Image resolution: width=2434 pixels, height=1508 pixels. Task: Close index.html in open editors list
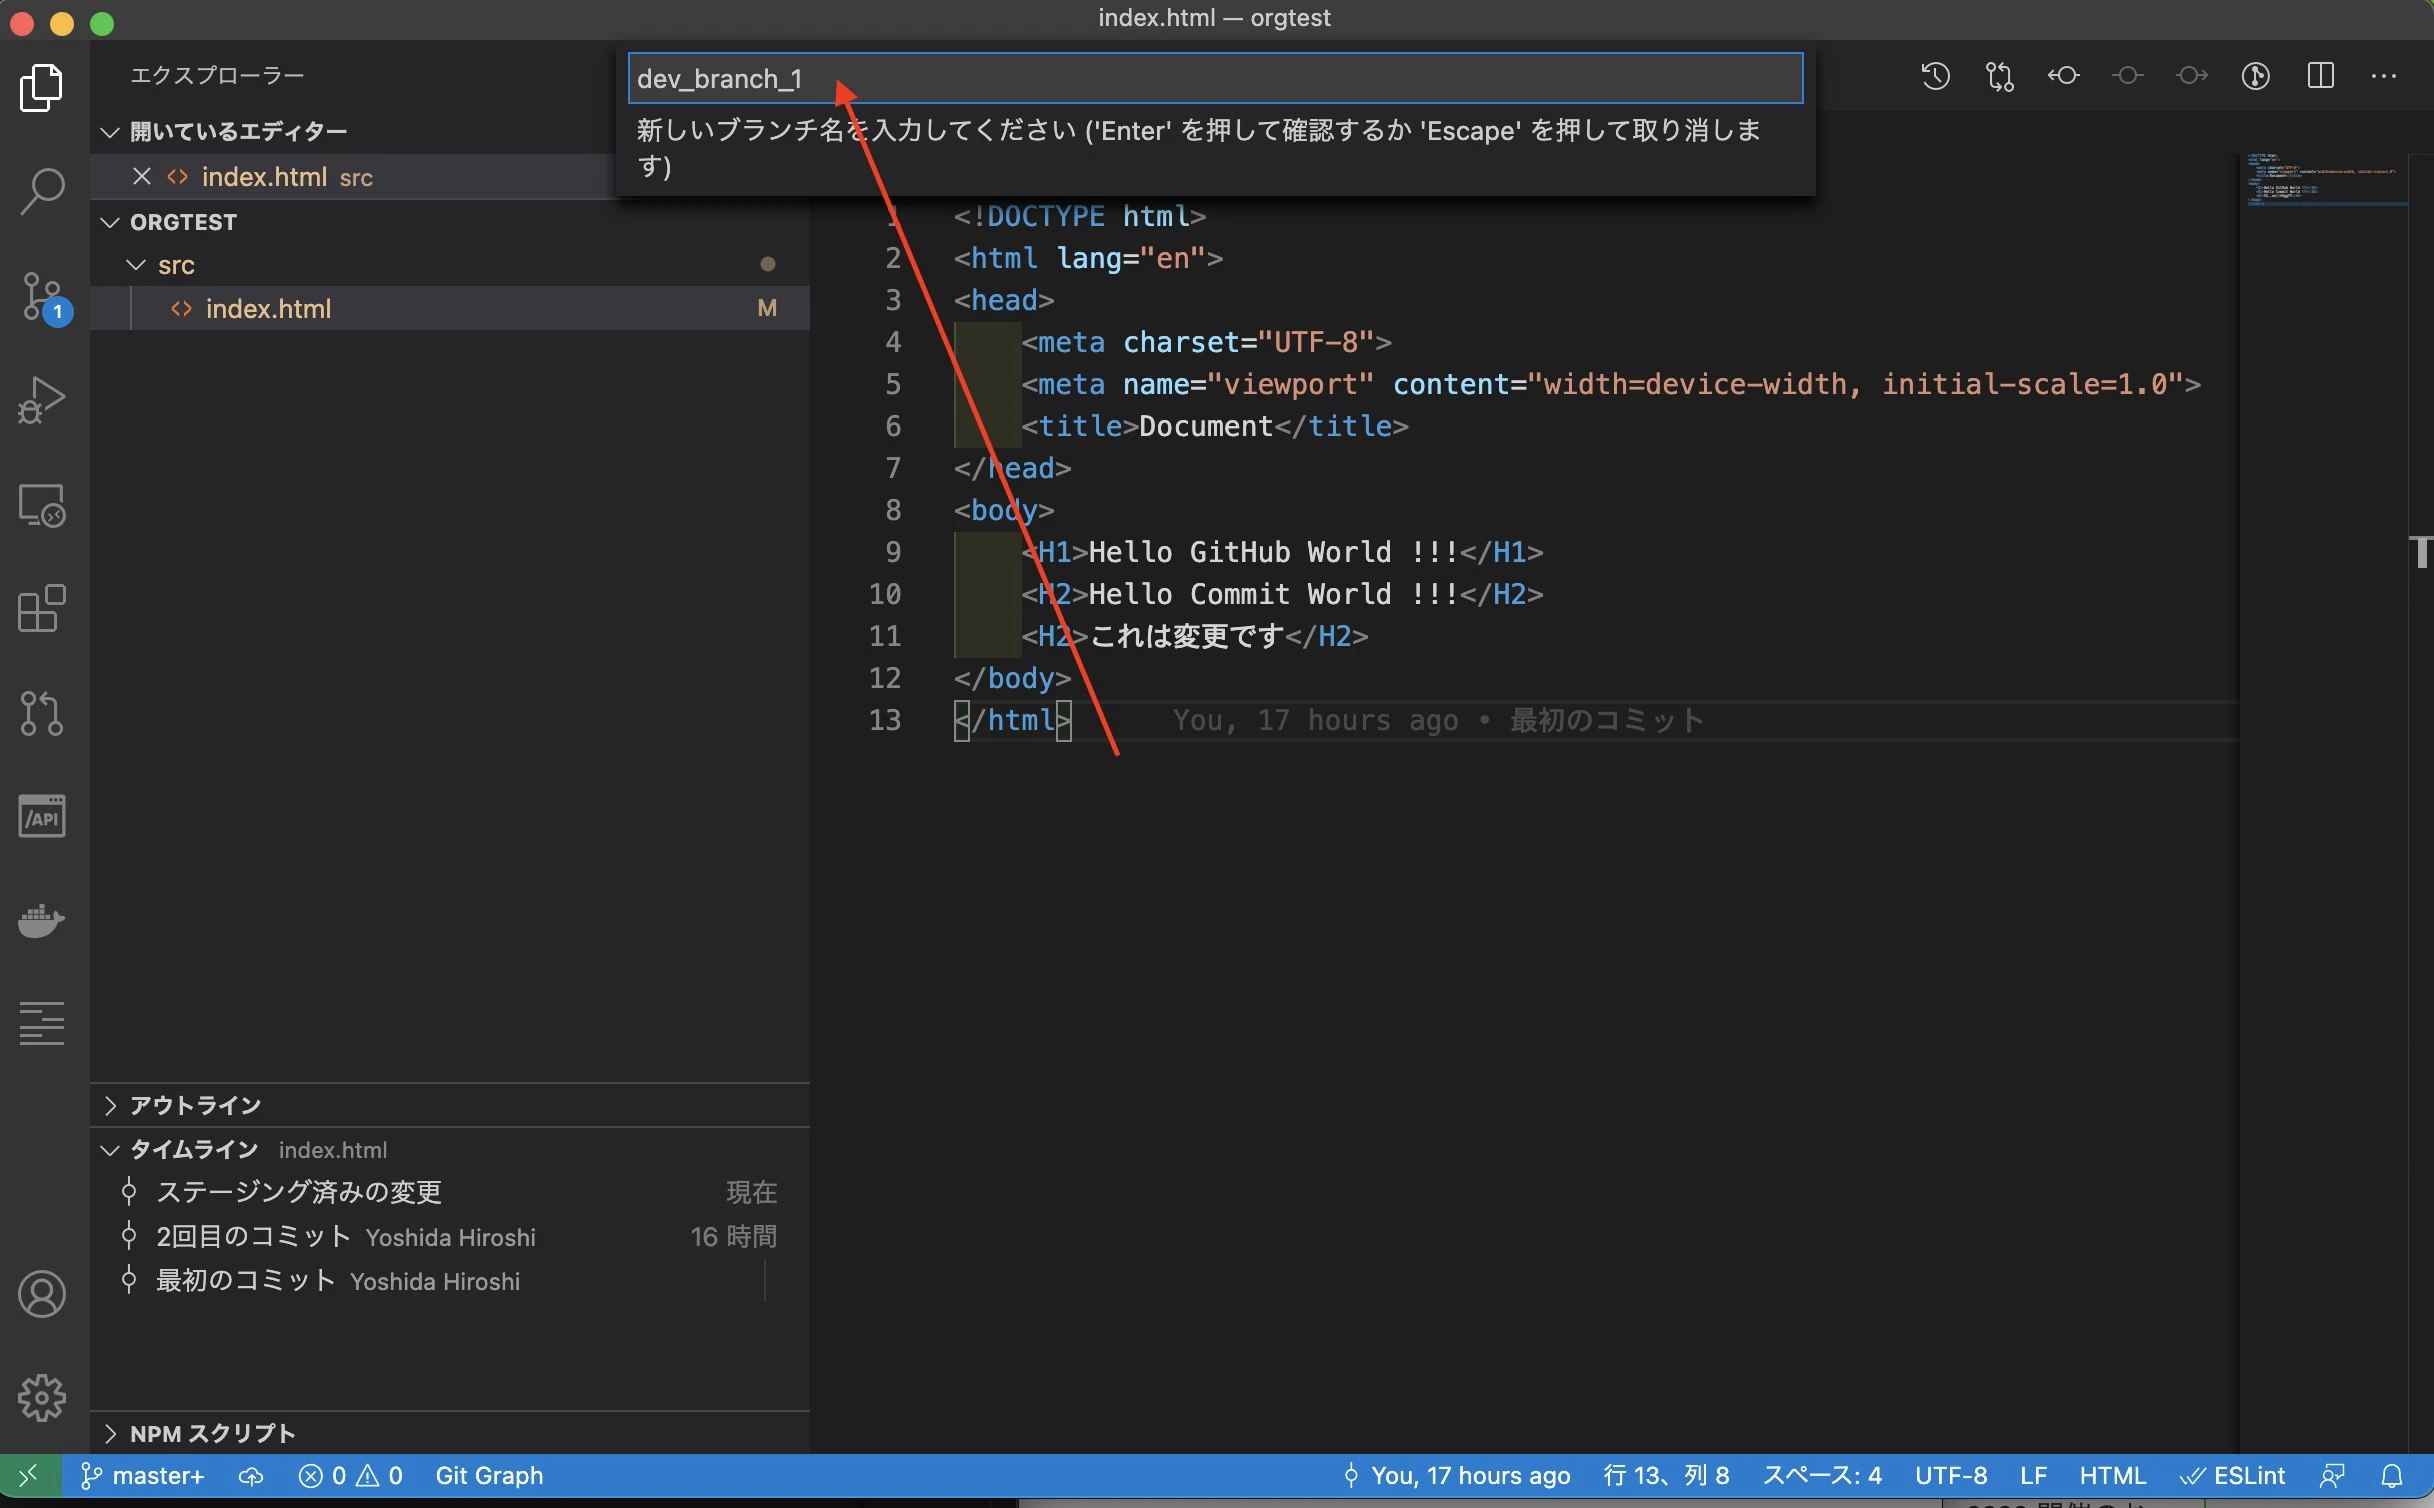tap(142, 176)
